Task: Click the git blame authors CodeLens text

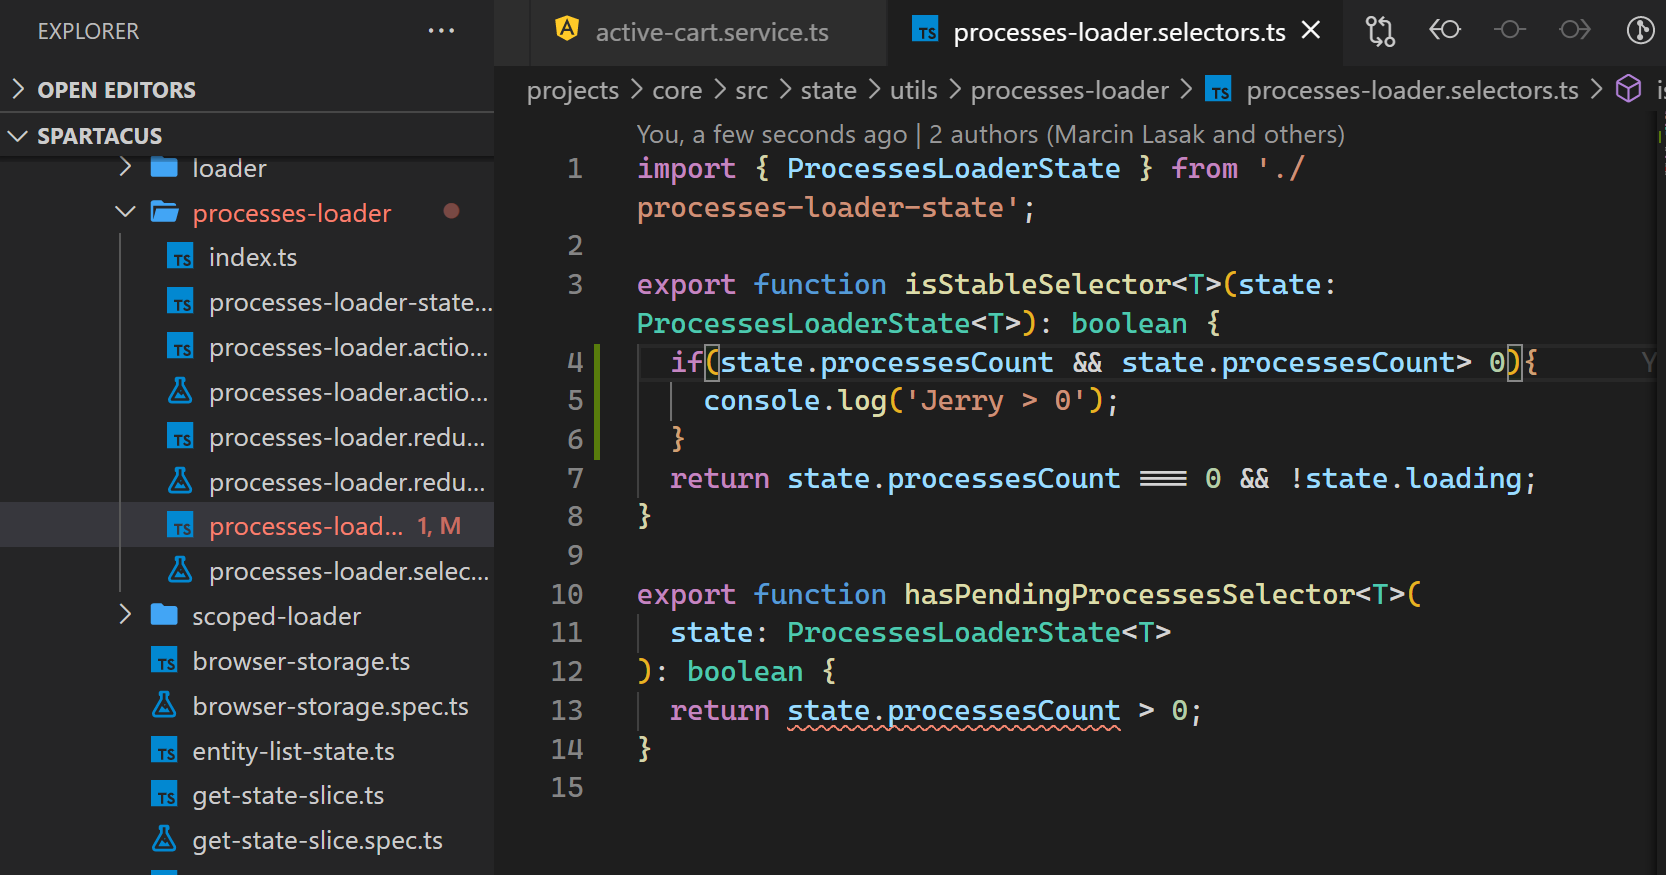Action: tap(990, 134)
